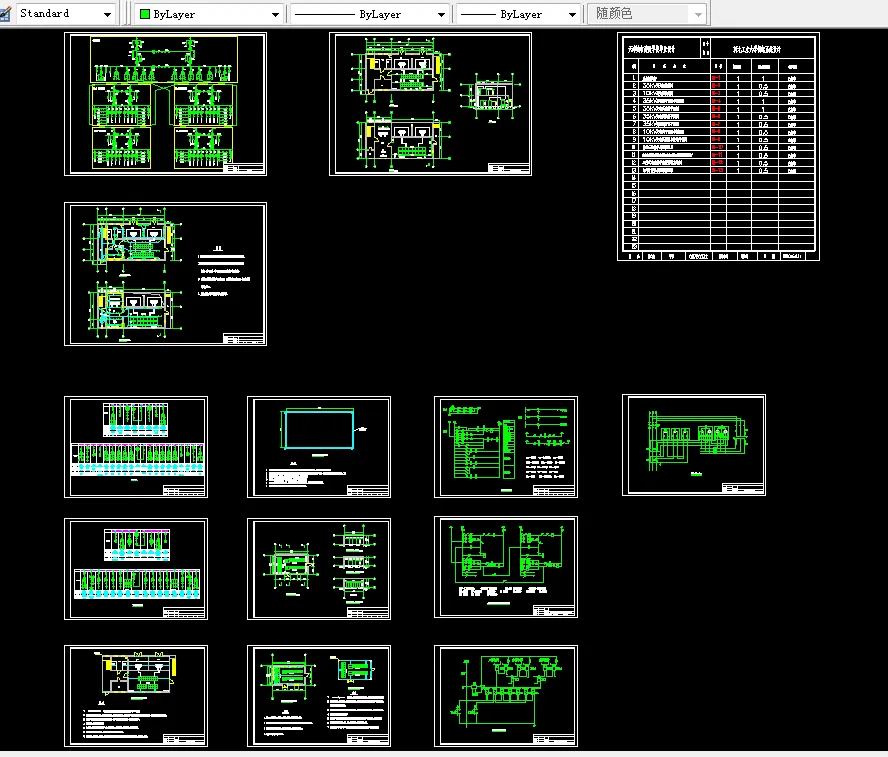The image size is (888, 757).
Task: Select the lower switchgear cabinet lineup sheet
Action: point(136,568)
